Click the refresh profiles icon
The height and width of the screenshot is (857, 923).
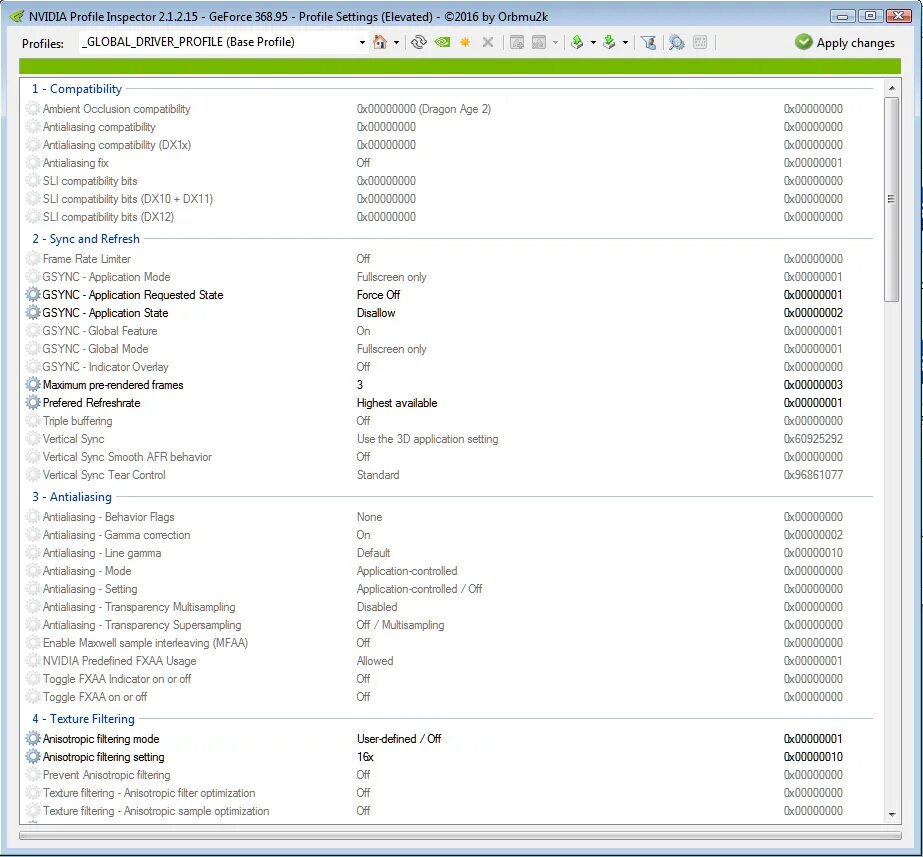click(419, 42)
